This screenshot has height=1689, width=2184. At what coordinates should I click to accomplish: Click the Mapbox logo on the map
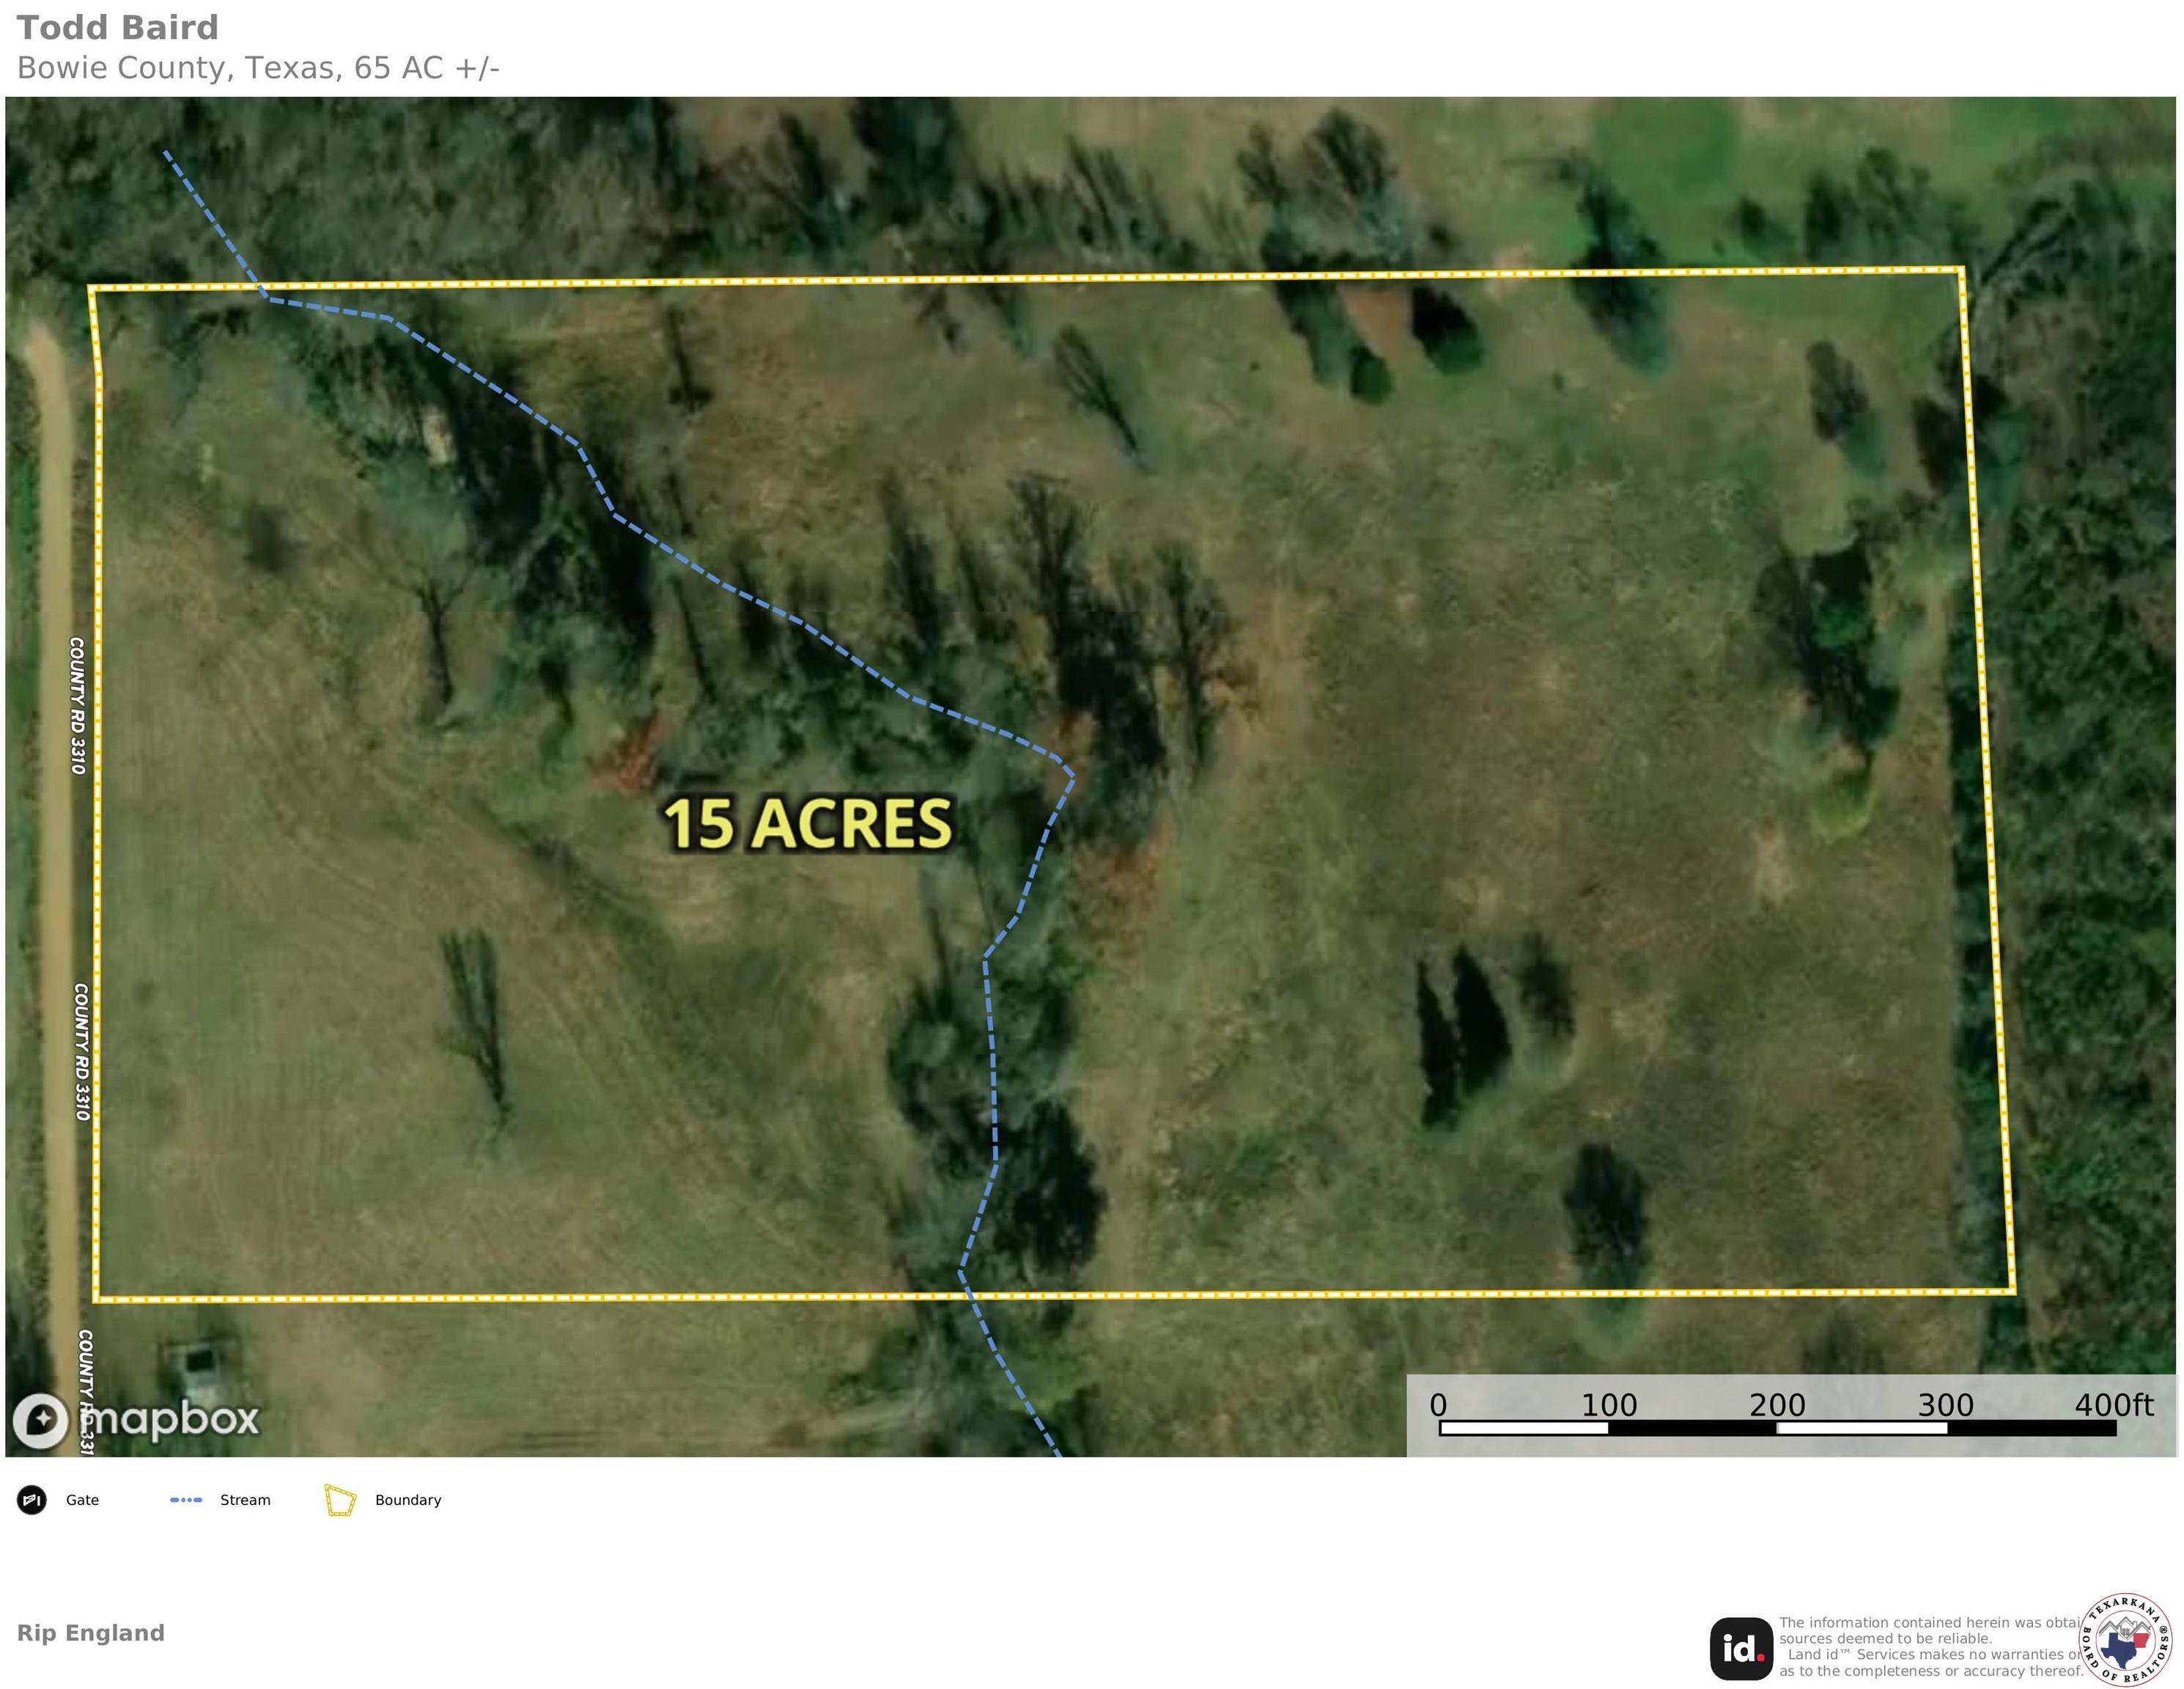[136, 1420]
